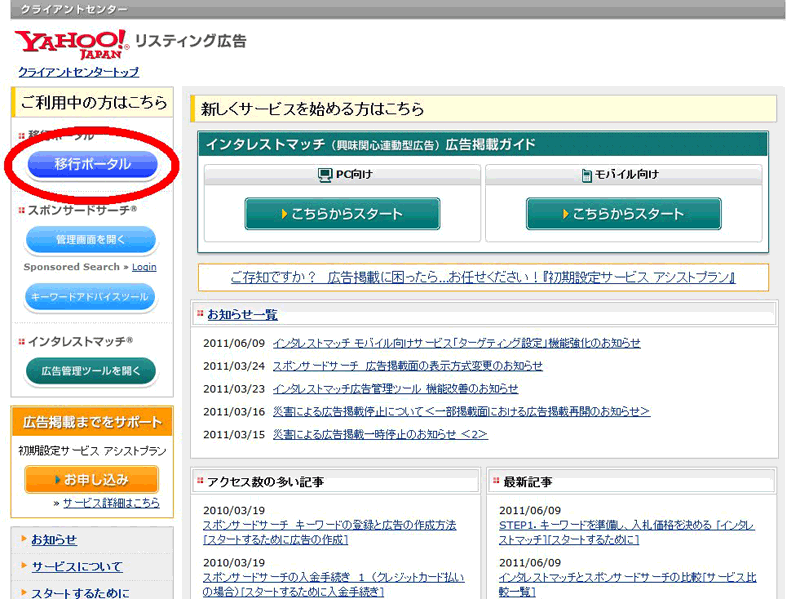Start the PC向け guide with こちらからスタート
The width and height of the screenshot is (800, 599).
coord(342,214)
